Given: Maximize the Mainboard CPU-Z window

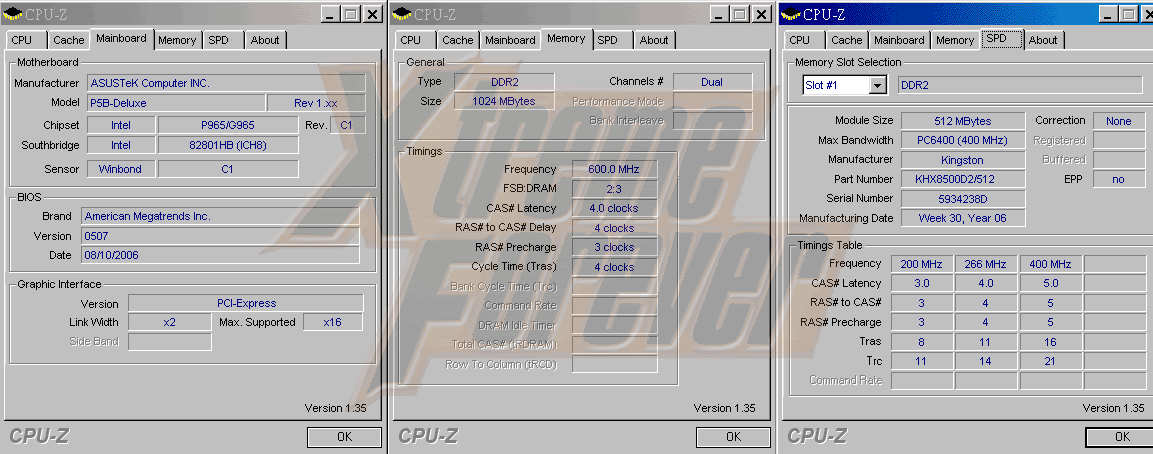Looking at the screenshot, I should pos(350,14).
